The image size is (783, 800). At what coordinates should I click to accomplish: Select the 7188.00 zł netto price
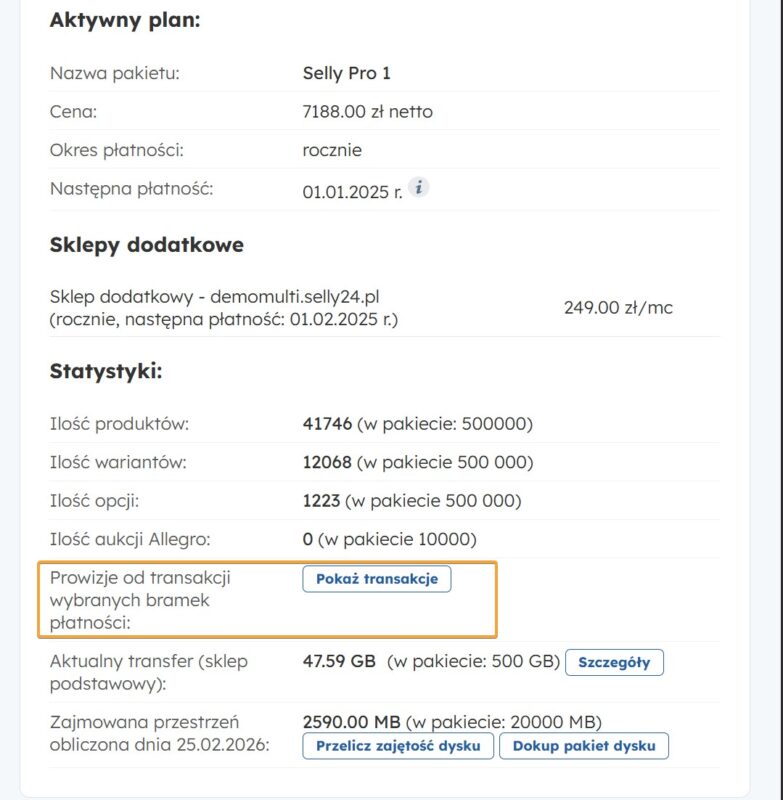367,112
